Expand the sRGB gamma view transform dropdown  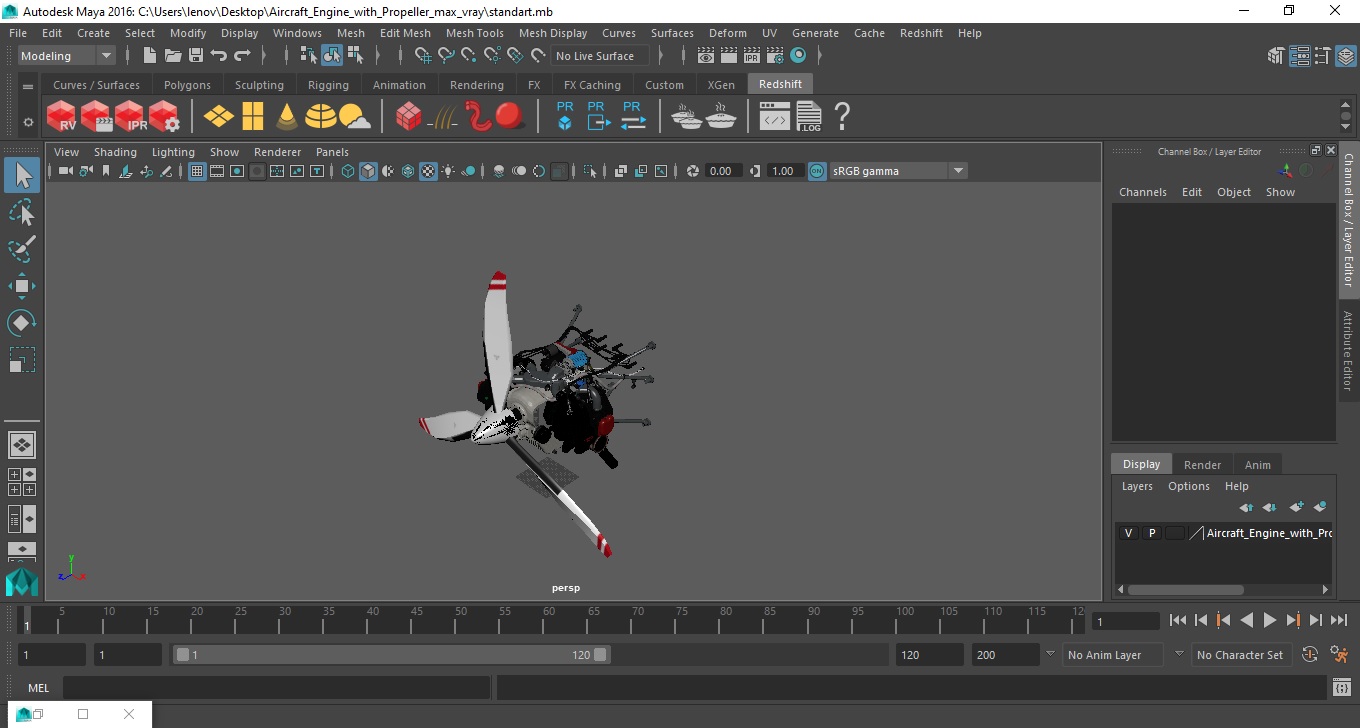coord(957,171)
